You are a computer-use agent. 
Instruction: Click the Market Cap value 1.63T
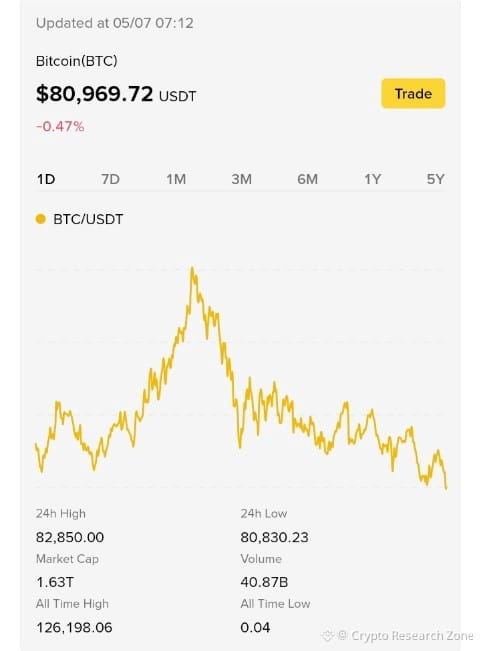click(55, 582)
